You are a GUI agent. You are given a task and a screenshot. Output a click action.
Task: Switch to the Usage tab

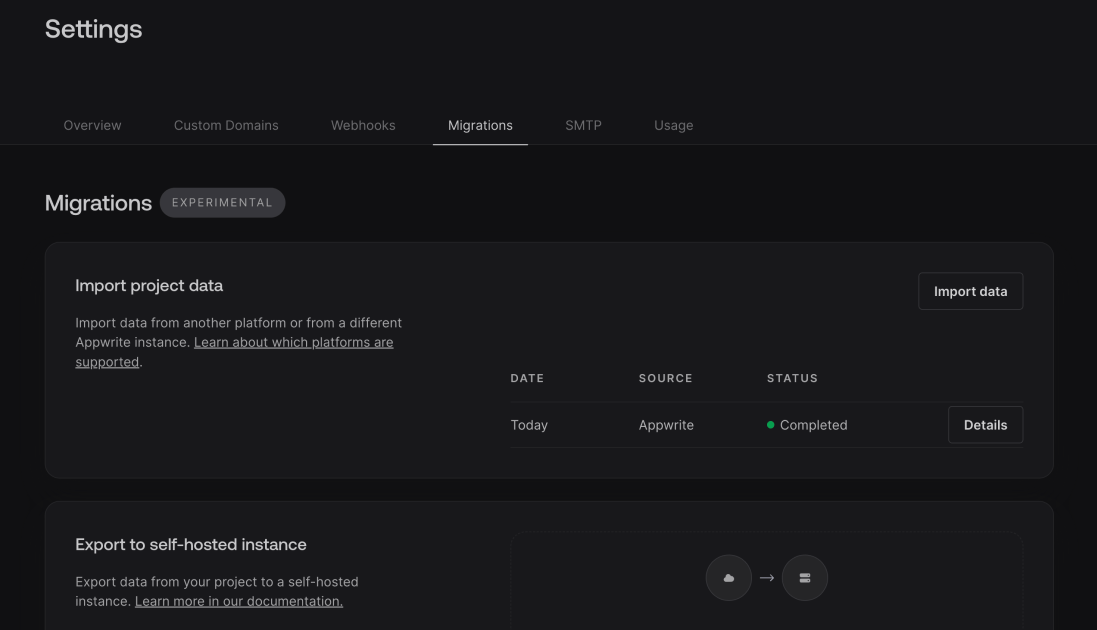(673, 125)
